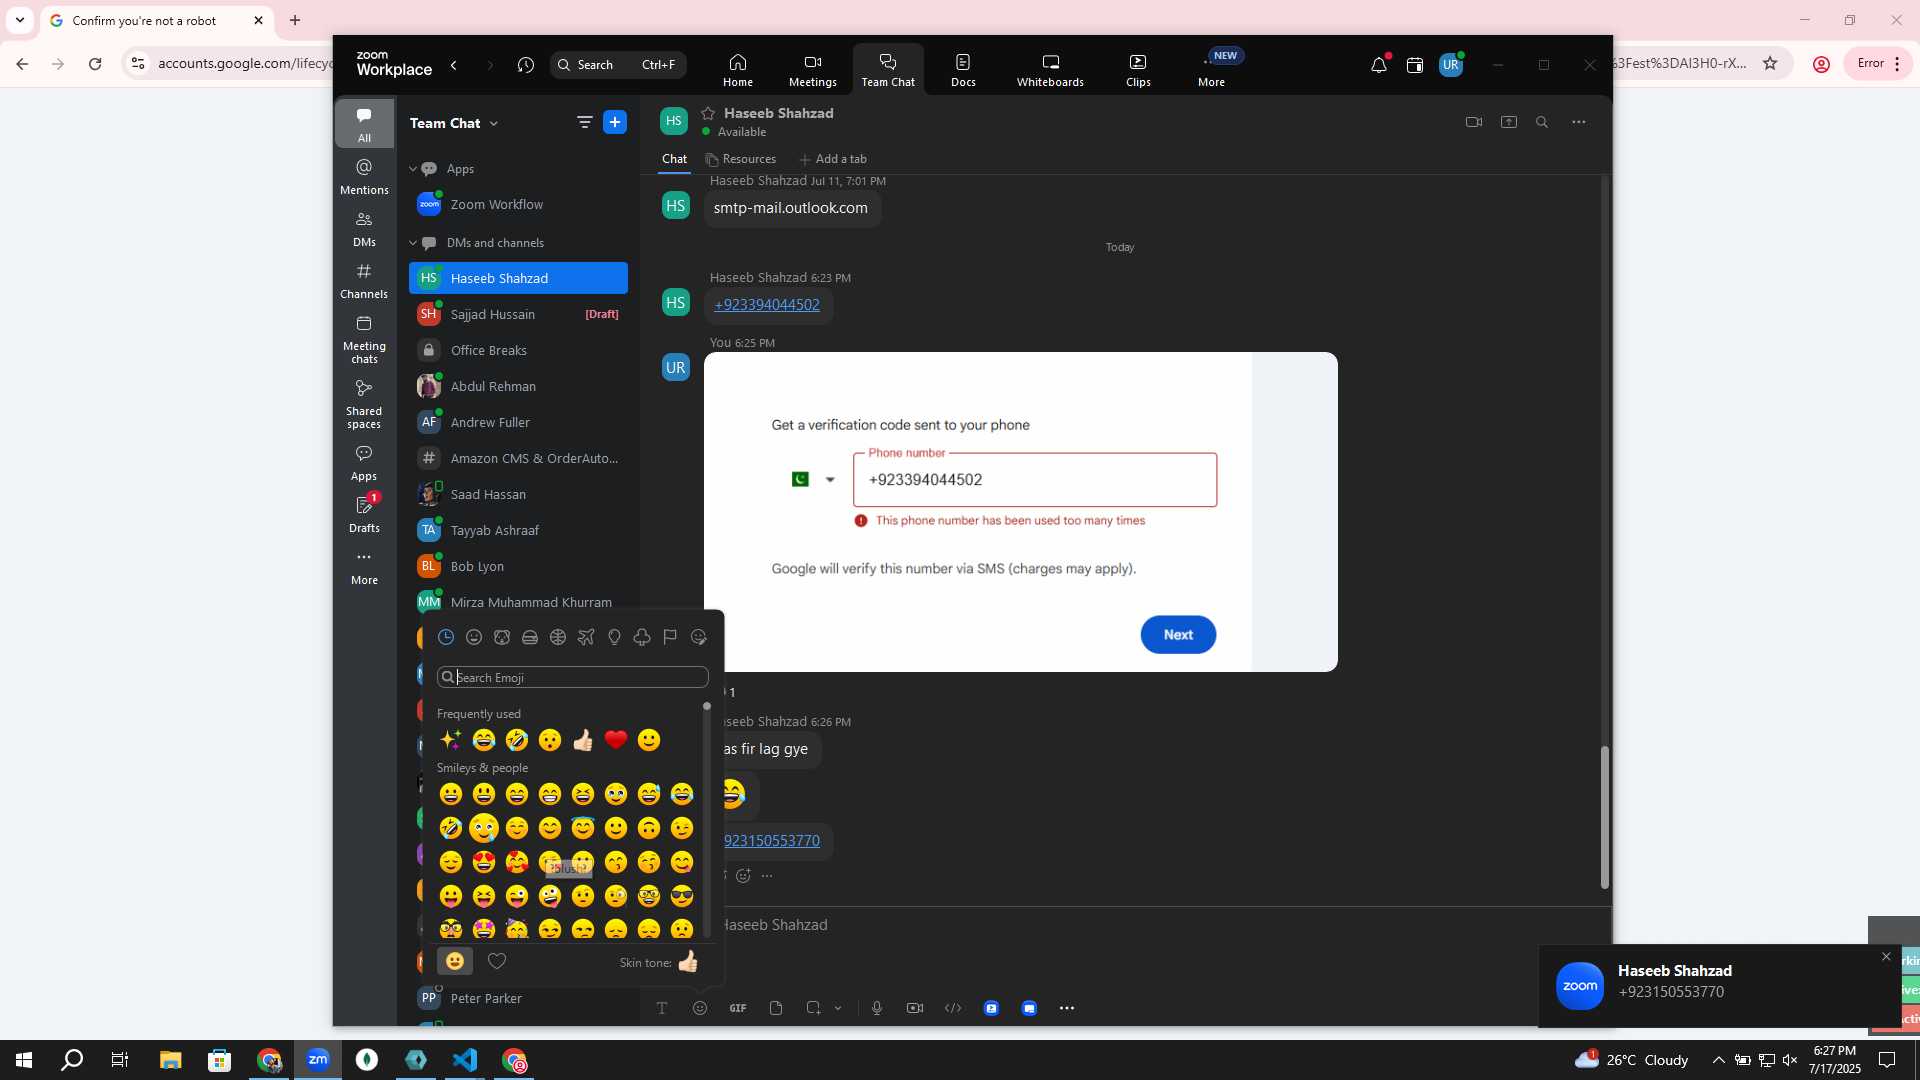Select DMs in the left sidebar

[x=364, y=229]
